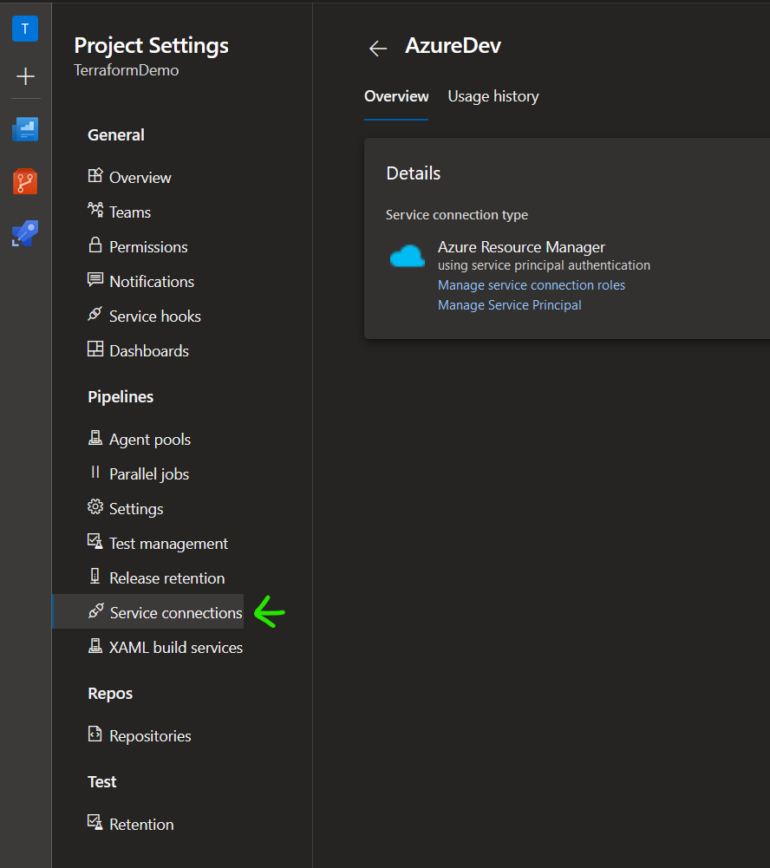Click the blue T project avatar

(x=25, y=28)
